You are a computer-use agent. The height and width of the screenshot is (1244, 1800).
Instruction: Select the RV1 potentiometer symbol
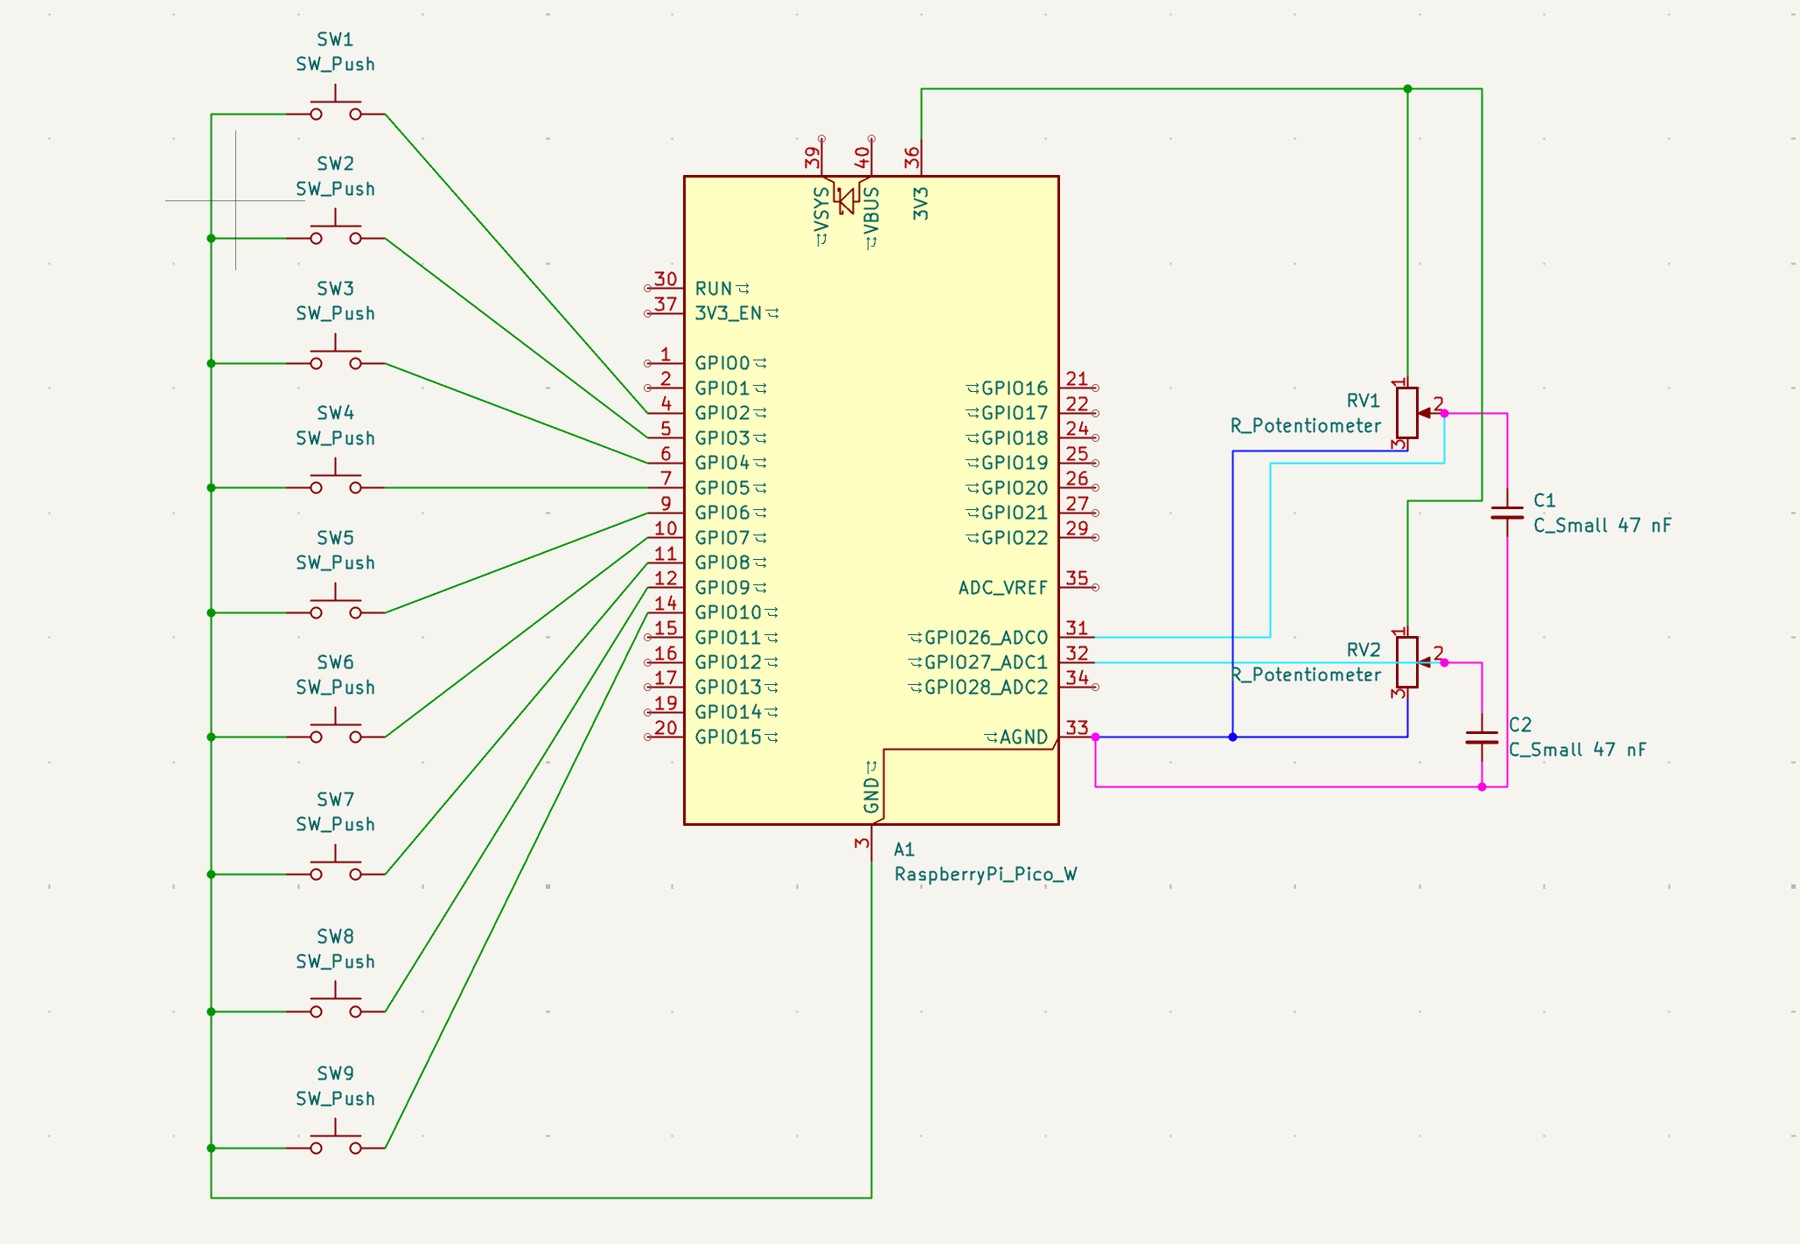1408,413
